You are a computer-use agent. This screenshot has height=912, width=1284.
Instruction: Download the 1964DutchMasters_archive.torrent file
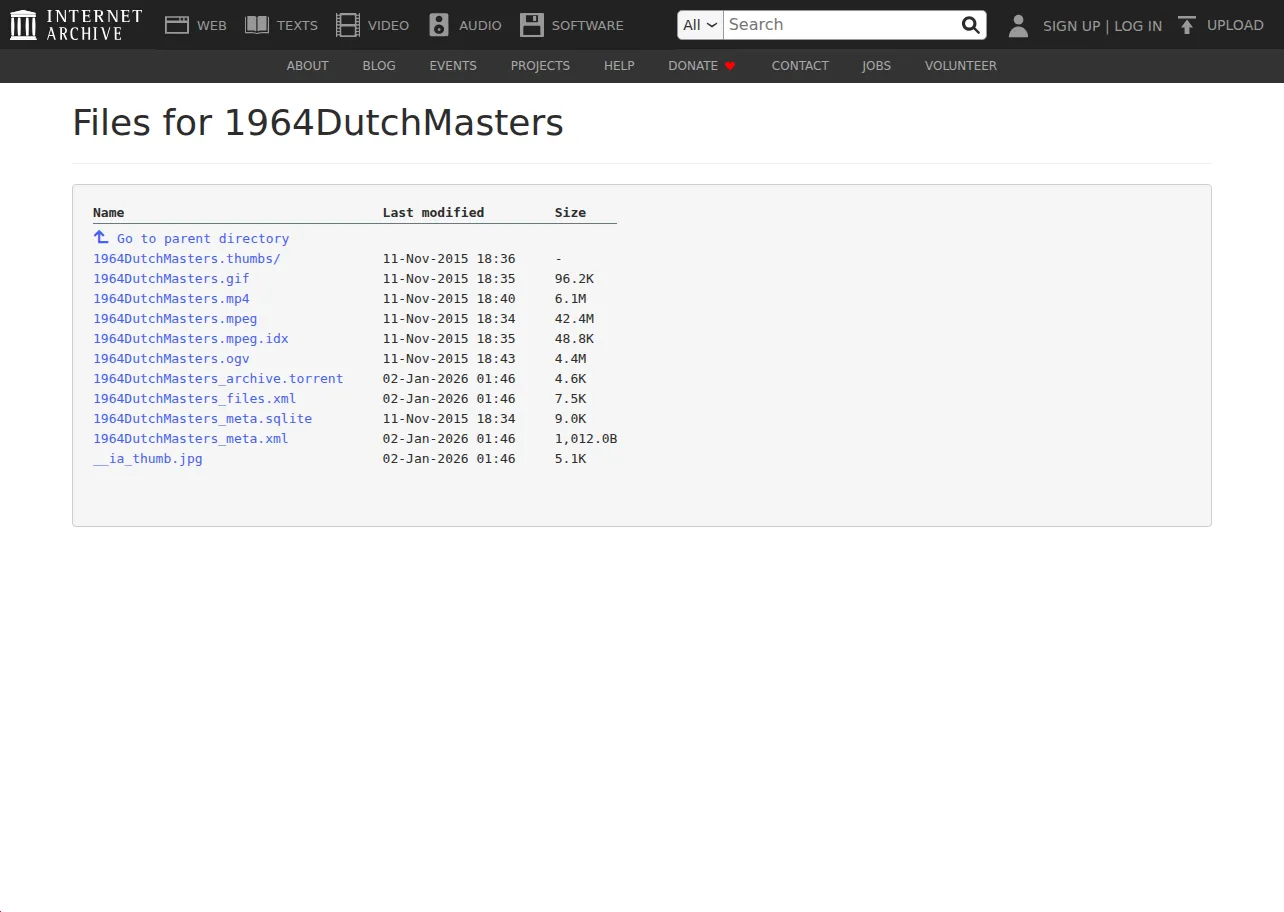click(x=218, y=379)
